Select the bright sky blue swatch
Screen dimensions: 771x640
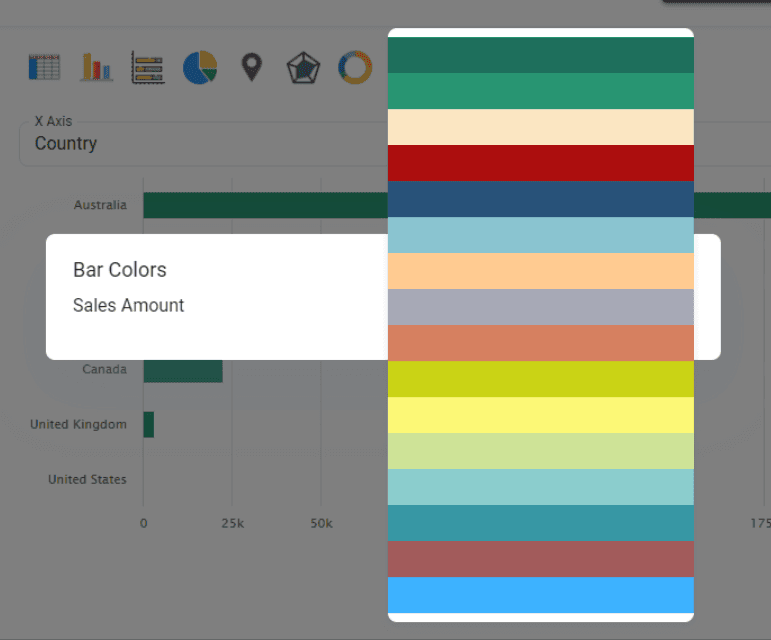tap(540, 595)
